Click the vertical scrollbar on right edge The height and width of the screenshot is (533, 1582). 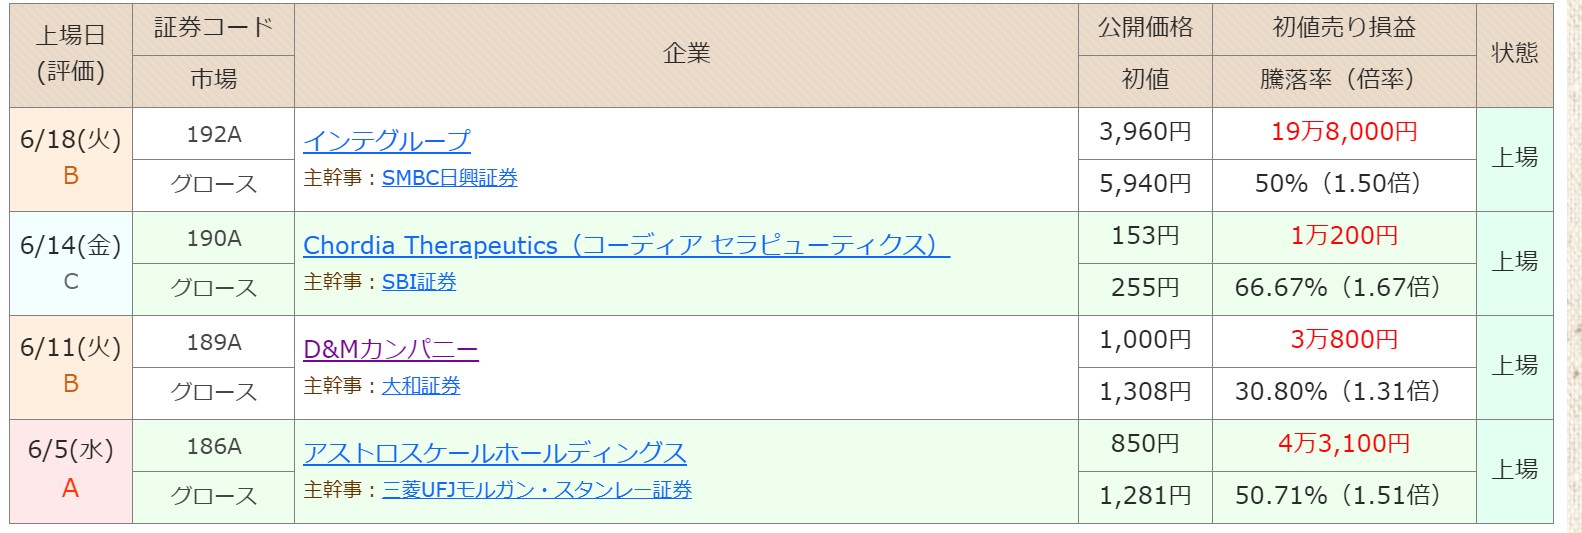(1575, 266)
